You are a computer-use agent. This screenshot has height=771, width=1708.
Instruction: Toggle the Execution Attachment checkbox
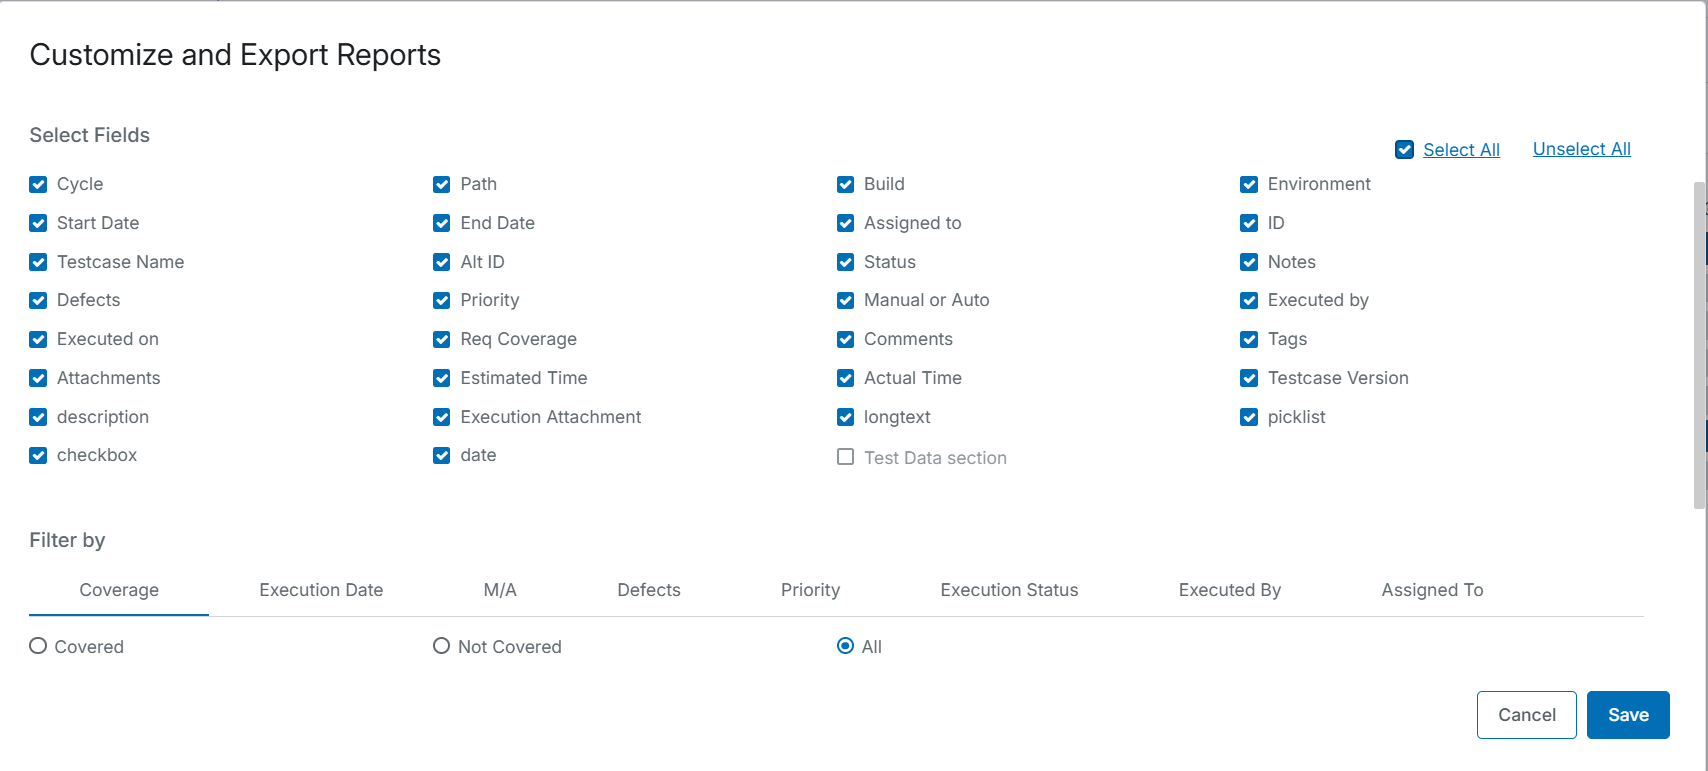(x=441, y=417)
